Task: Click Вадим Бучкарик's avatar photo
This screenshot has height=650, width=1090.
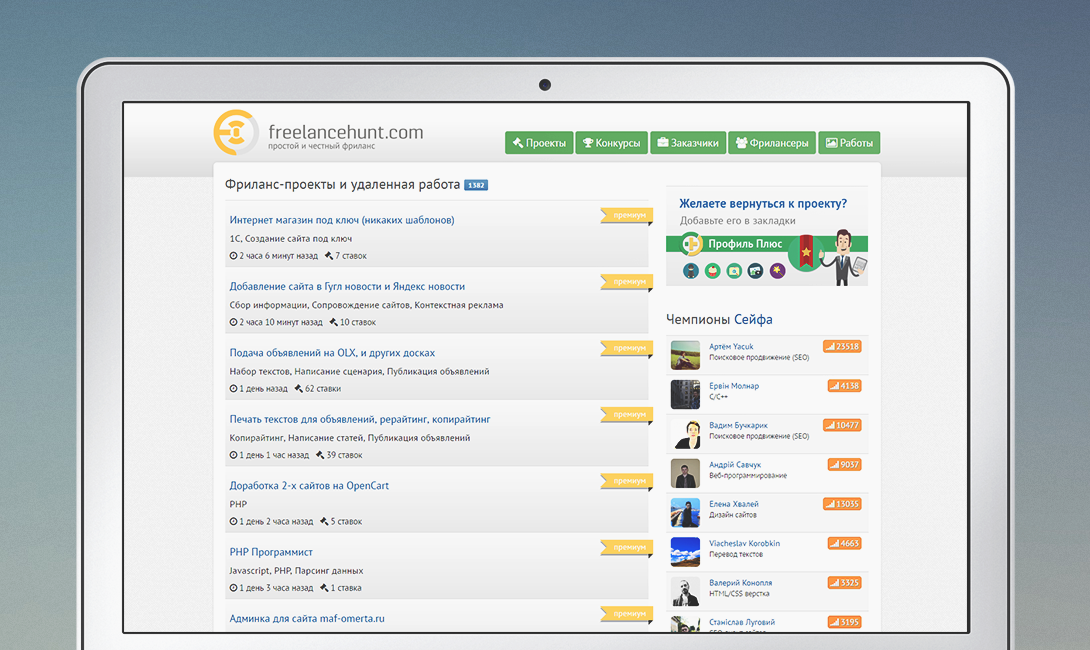Action: [685, 434]
